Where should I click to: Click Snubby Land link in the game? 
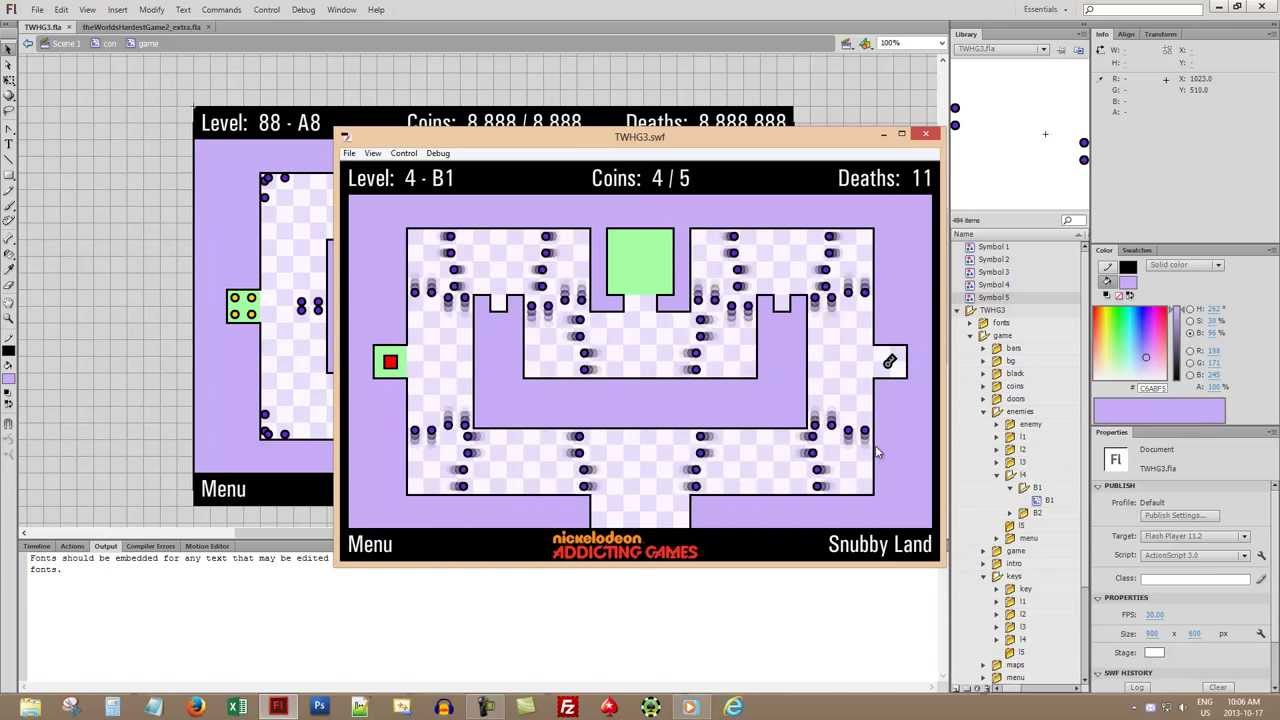[880, 545]
